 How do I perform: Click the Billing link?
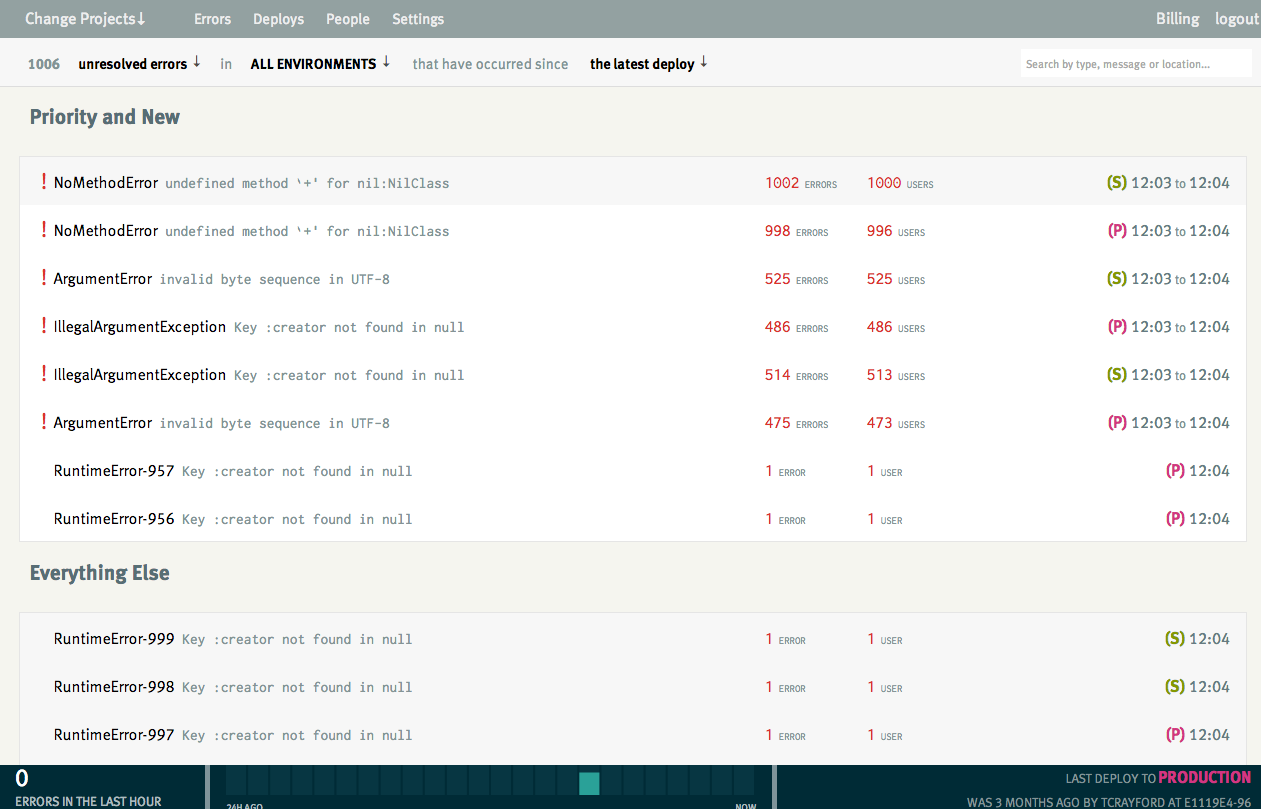click(1177, 19)
